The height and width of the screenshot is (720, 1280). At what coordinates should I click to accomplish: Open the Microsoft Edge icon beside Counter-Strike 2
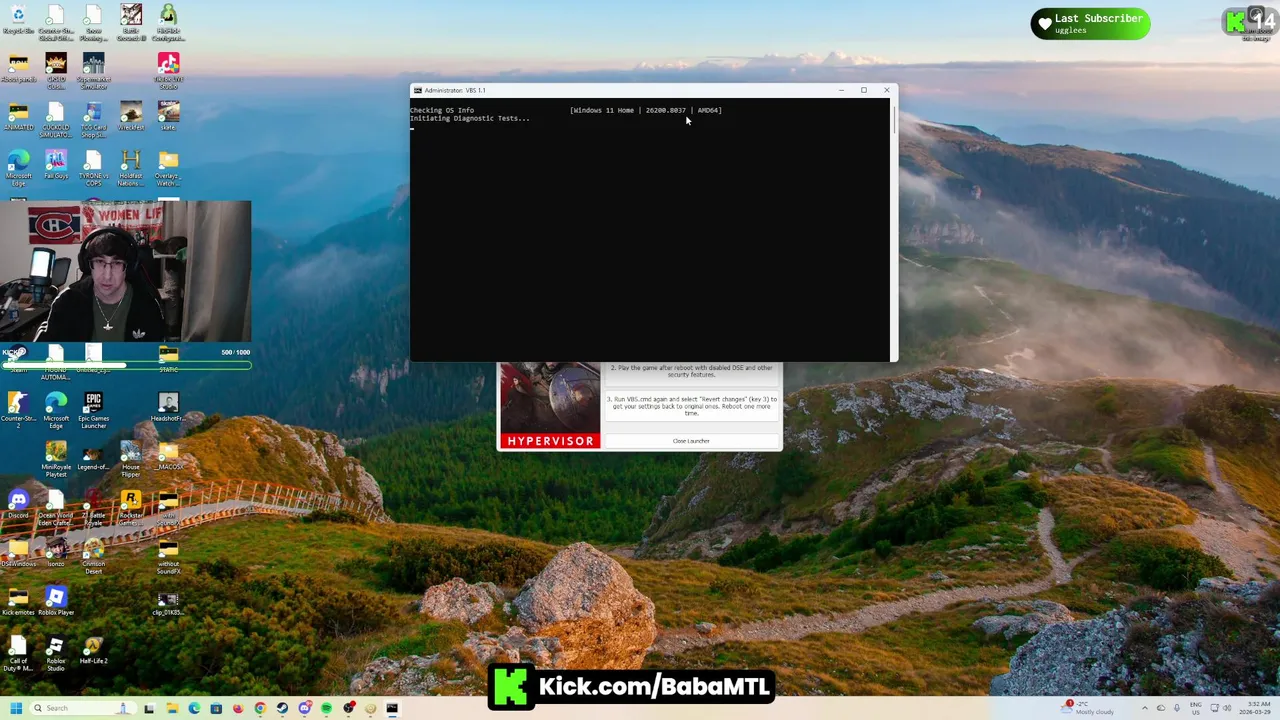coord(56,407)
